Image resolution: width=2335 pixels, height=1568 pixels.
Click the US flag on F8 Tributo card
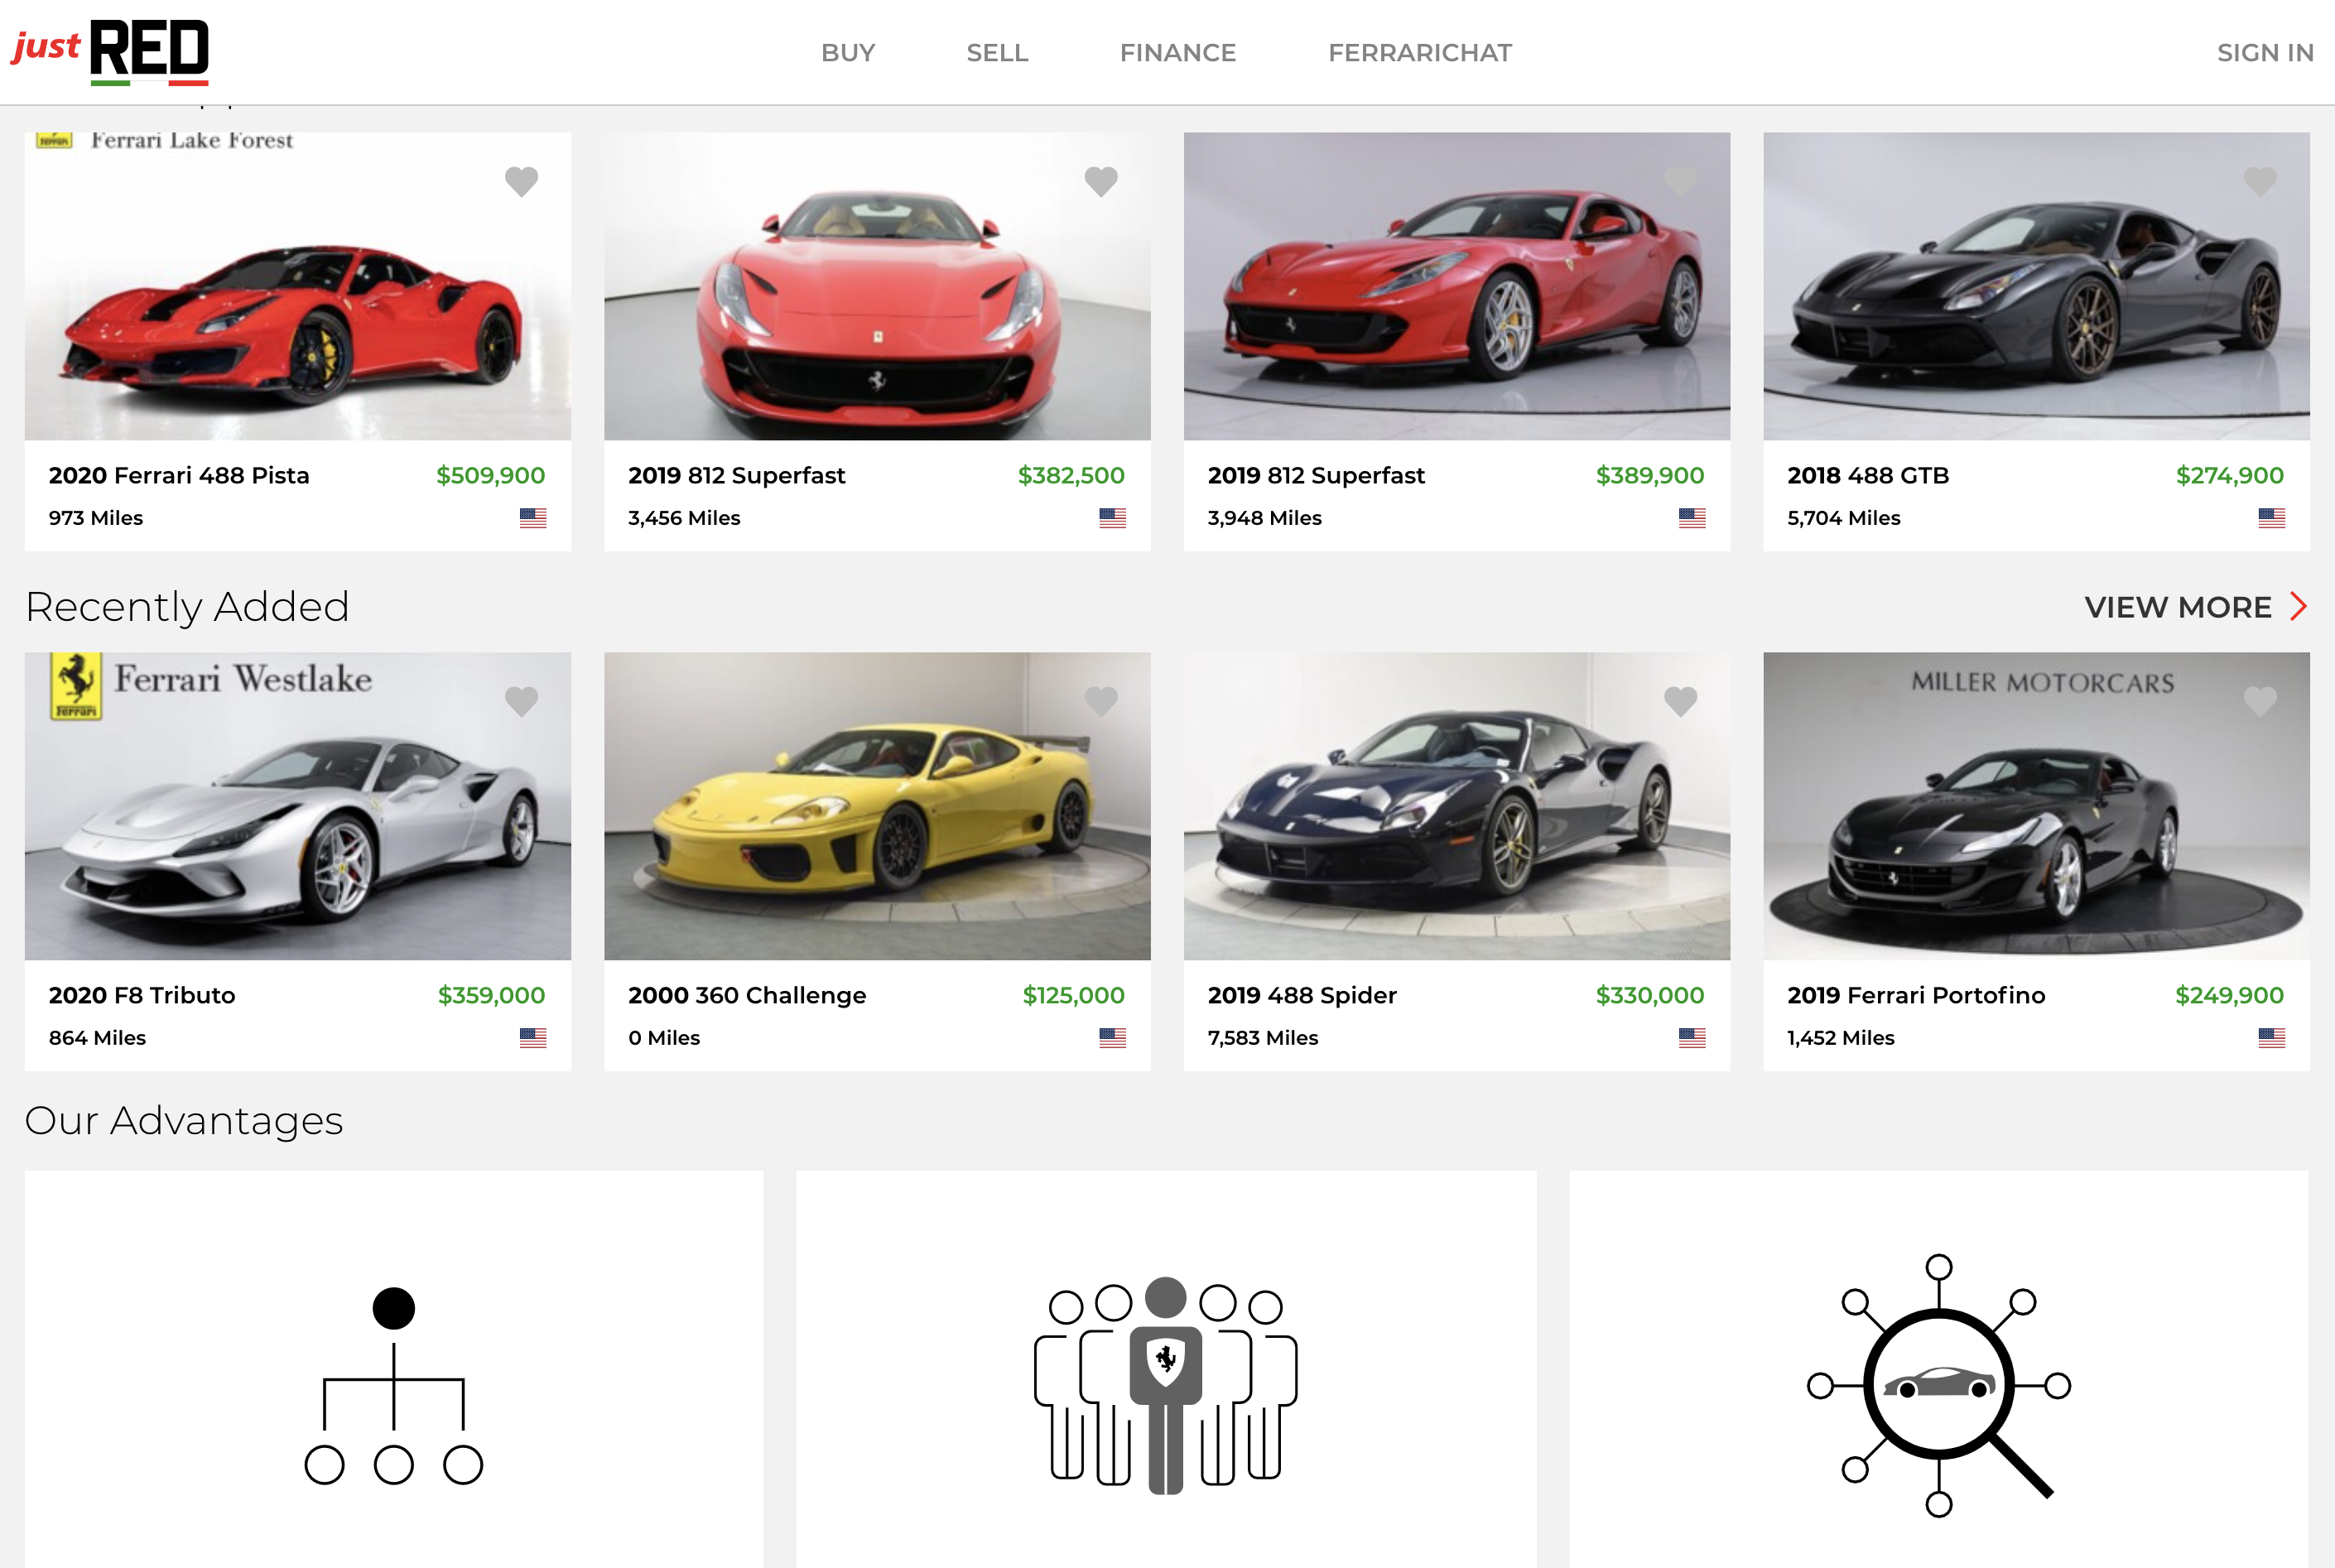(x=533, y=1037)
